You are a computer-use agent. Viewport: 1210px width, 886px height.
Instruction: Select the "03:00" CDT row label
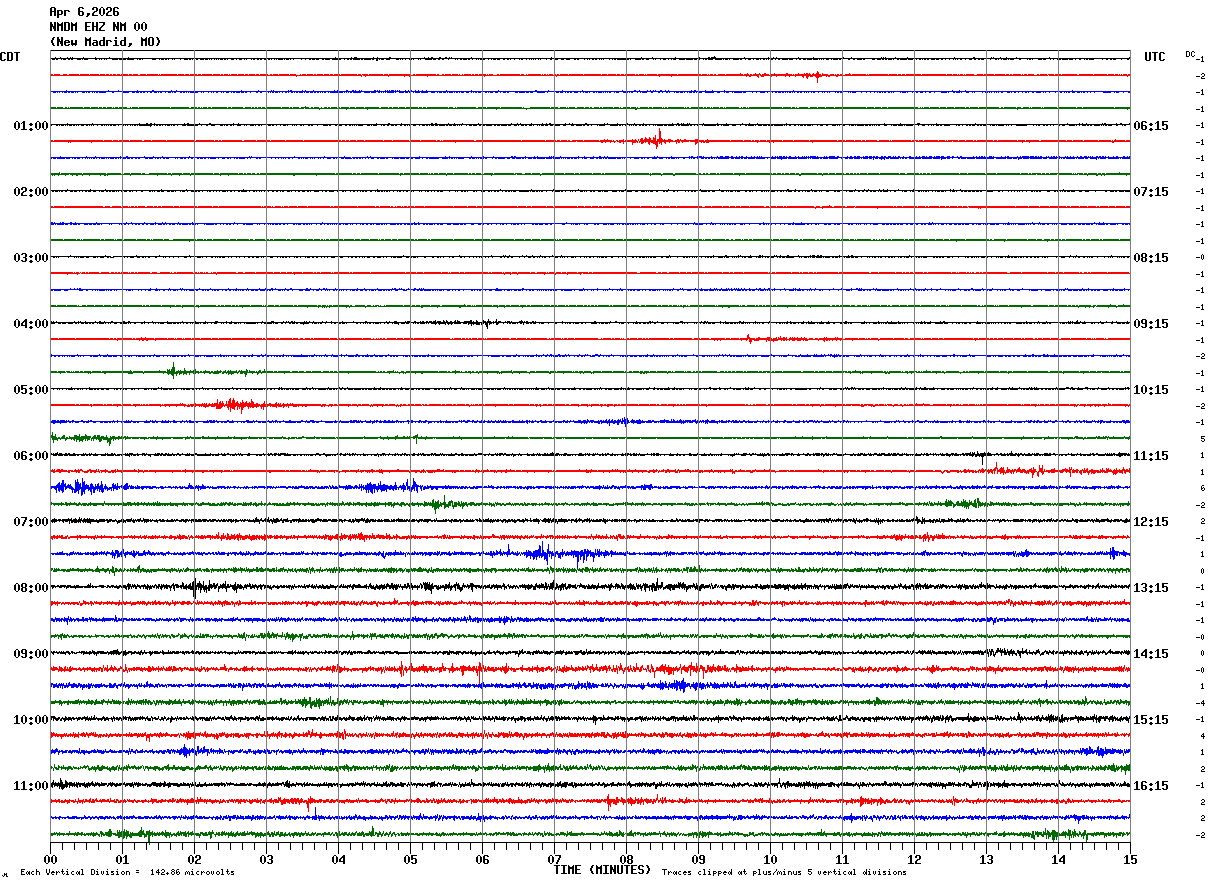point(31,258)
